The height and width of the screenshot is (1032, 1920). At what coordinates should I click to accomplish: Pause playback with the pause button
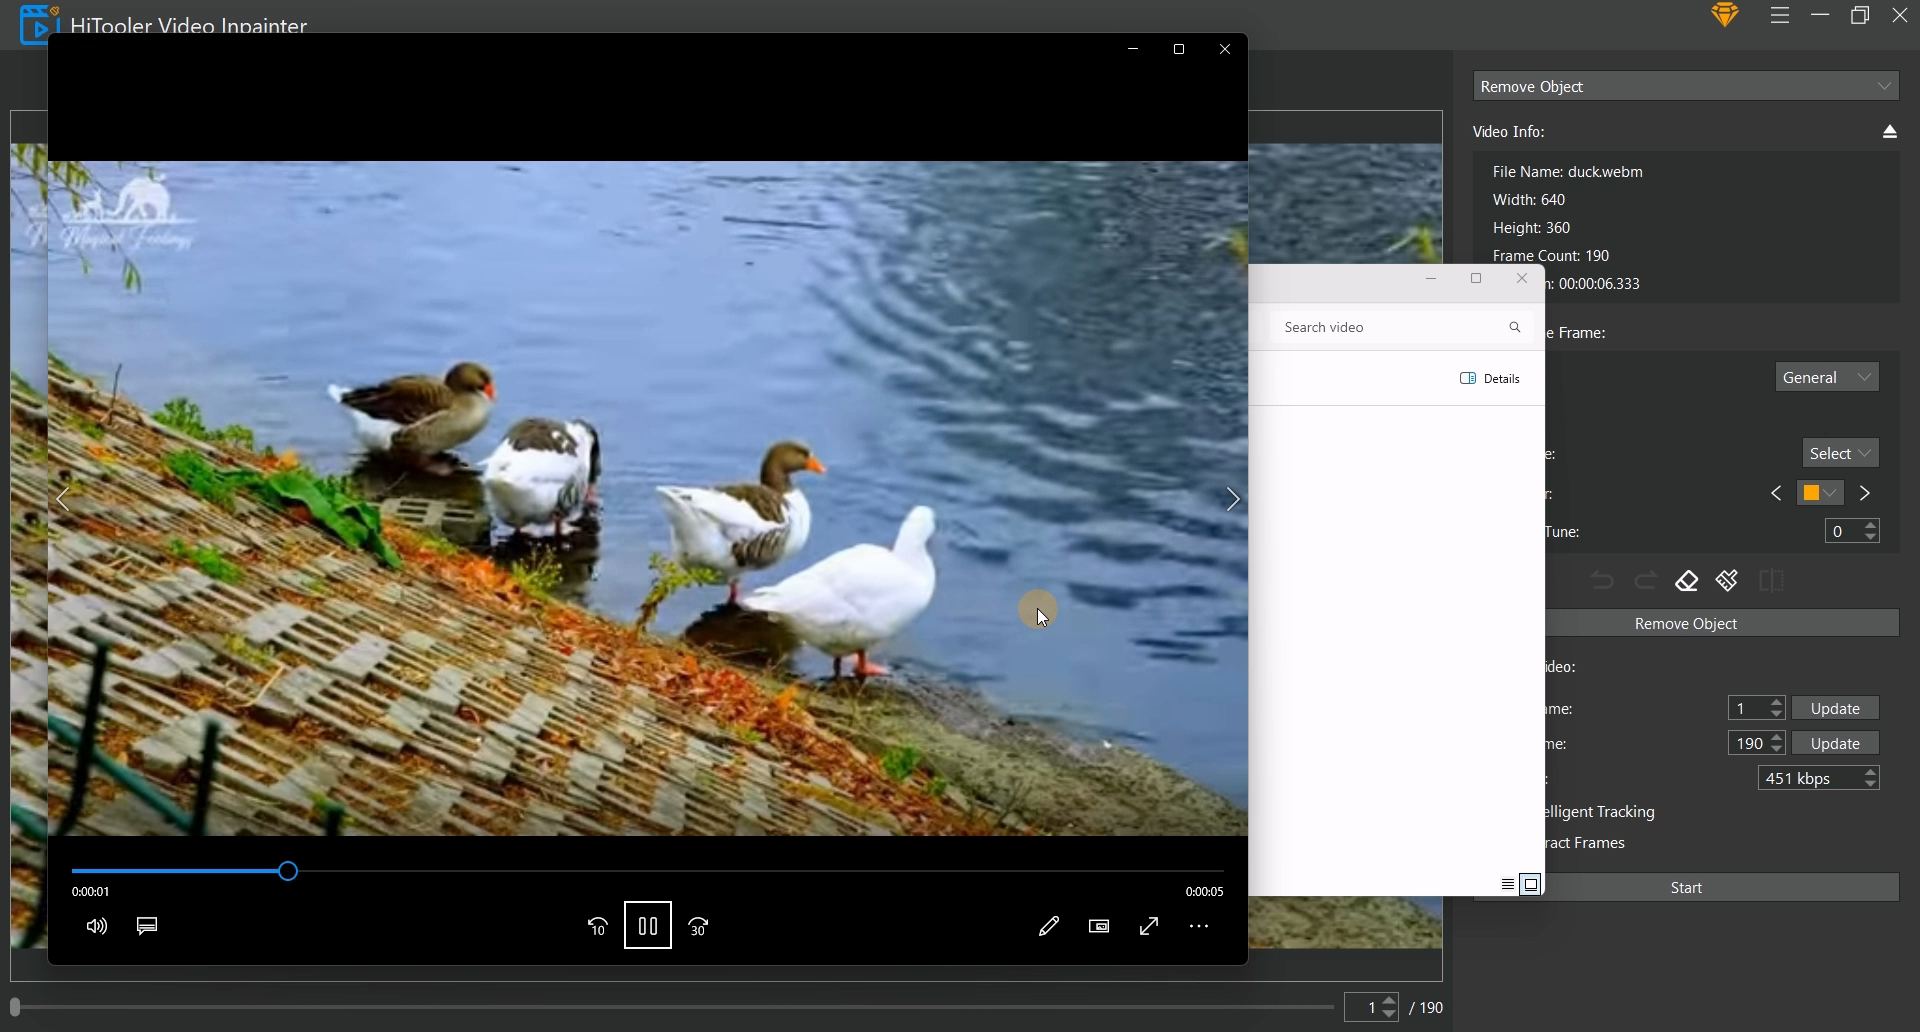coord(648,926)
